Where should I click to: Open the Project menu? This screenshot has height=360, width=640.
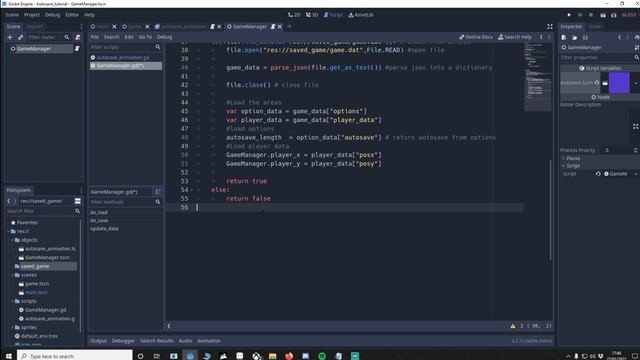pos(32,15)
